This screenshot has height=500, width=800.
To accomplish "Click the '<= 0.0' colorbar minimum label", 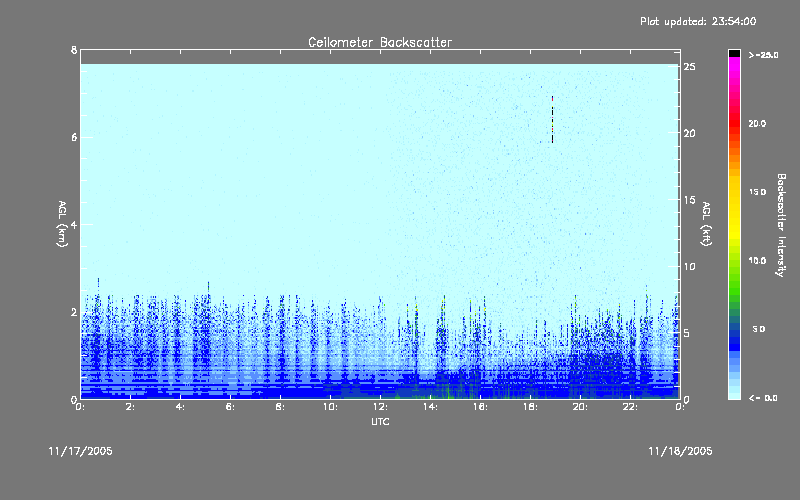I will pos(763,398).
